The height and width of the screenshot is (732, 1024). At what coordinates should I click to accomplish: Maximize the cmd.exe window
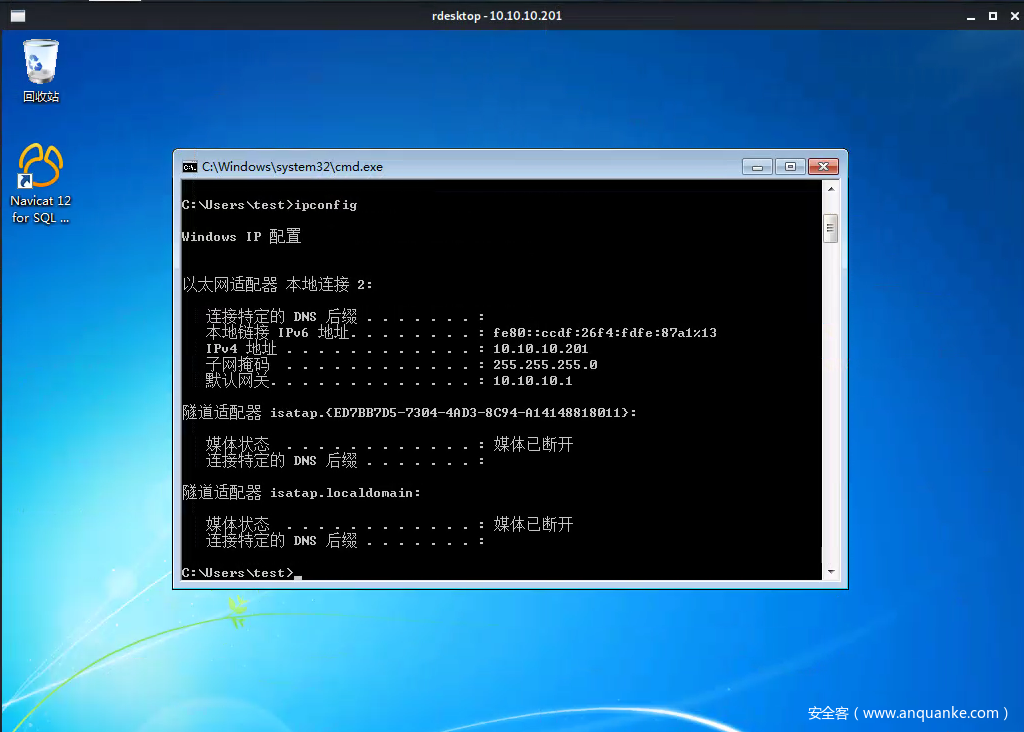790,166
